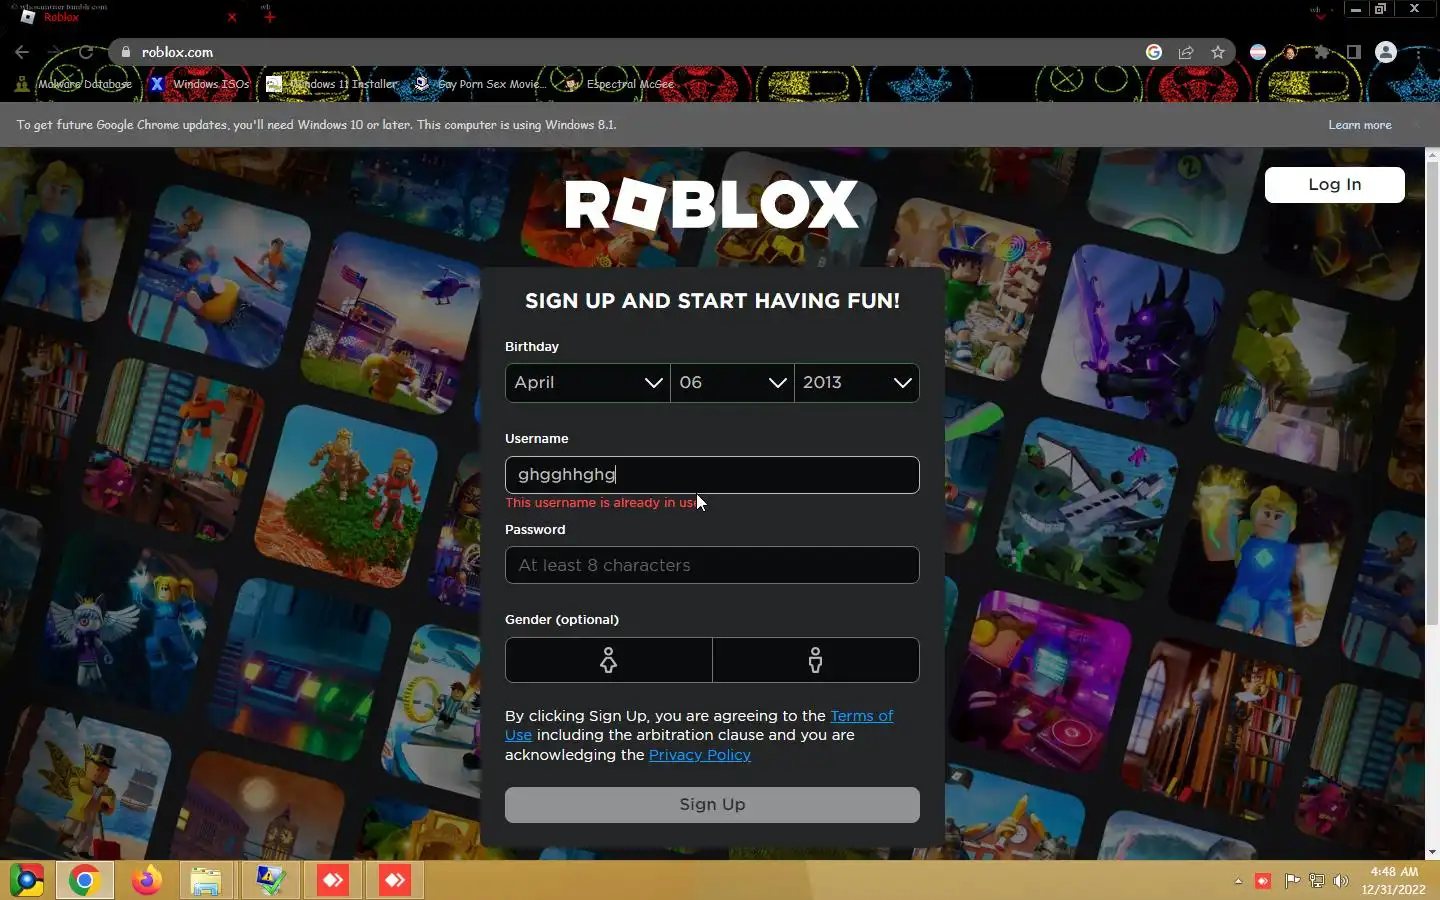Close the Roblox tab
1440x900 pixels.
[232, 17]
